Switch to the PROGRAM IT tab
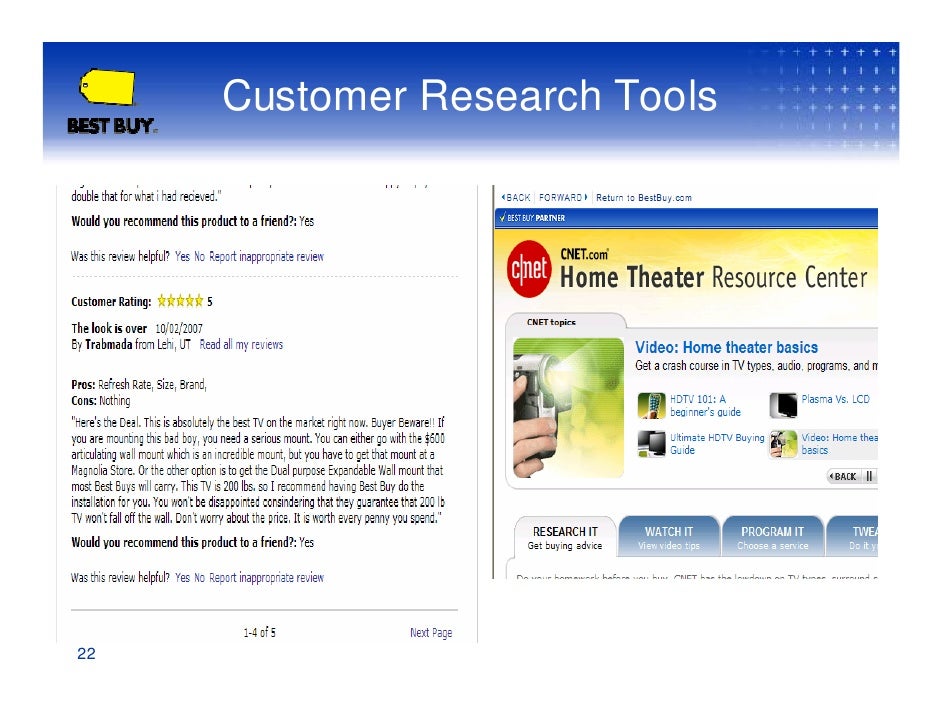This screenshot has width=942, height=728. pos(773,537)
